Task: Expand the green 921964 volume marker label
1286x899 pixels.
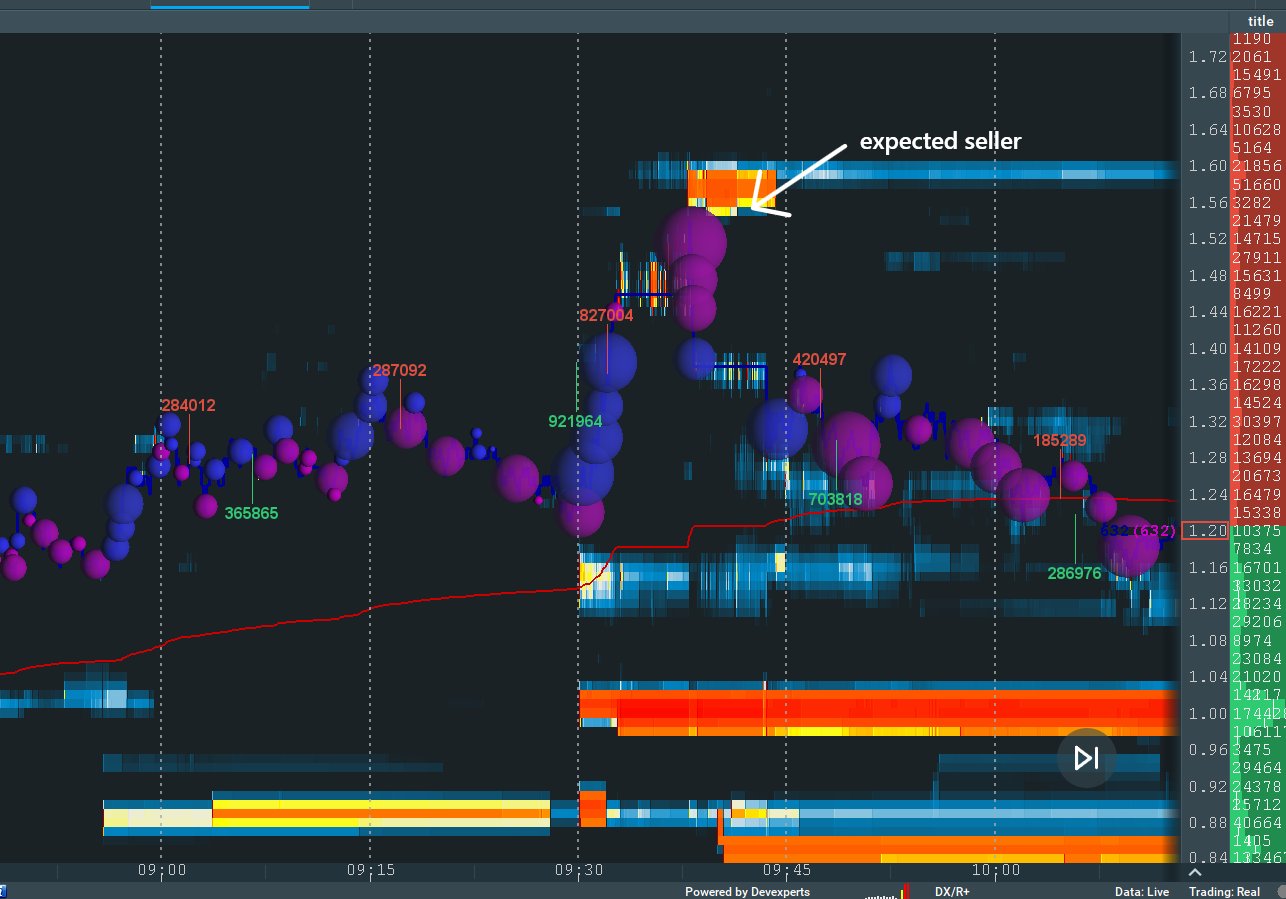Action: (x=574, y=421)
